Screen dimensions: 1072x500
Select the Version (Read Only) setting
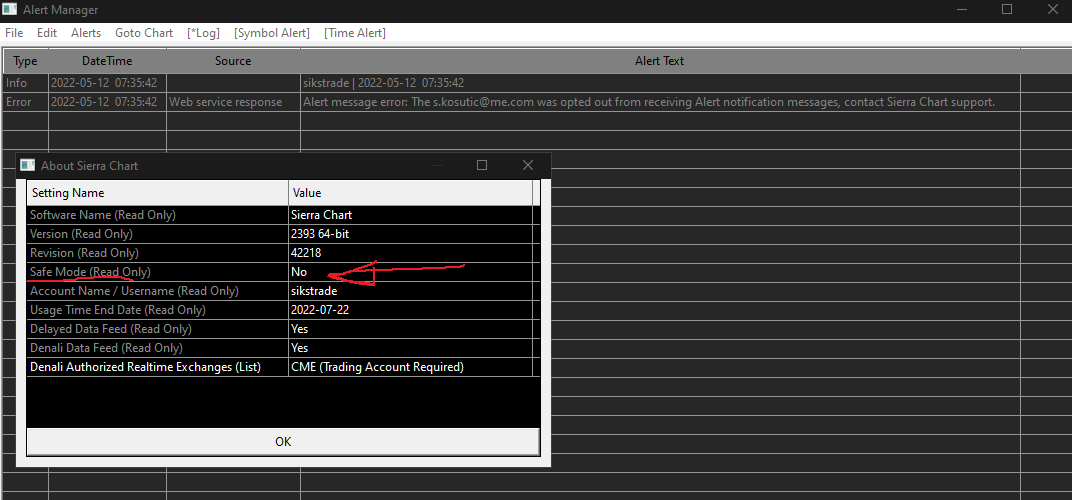pos(157,234)
